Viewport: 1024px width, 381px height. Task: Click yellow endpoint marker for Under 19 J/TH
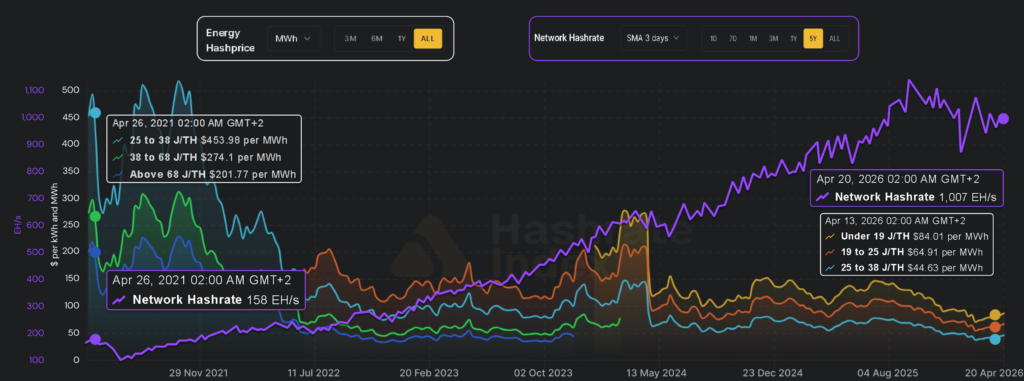click(995, 315)
